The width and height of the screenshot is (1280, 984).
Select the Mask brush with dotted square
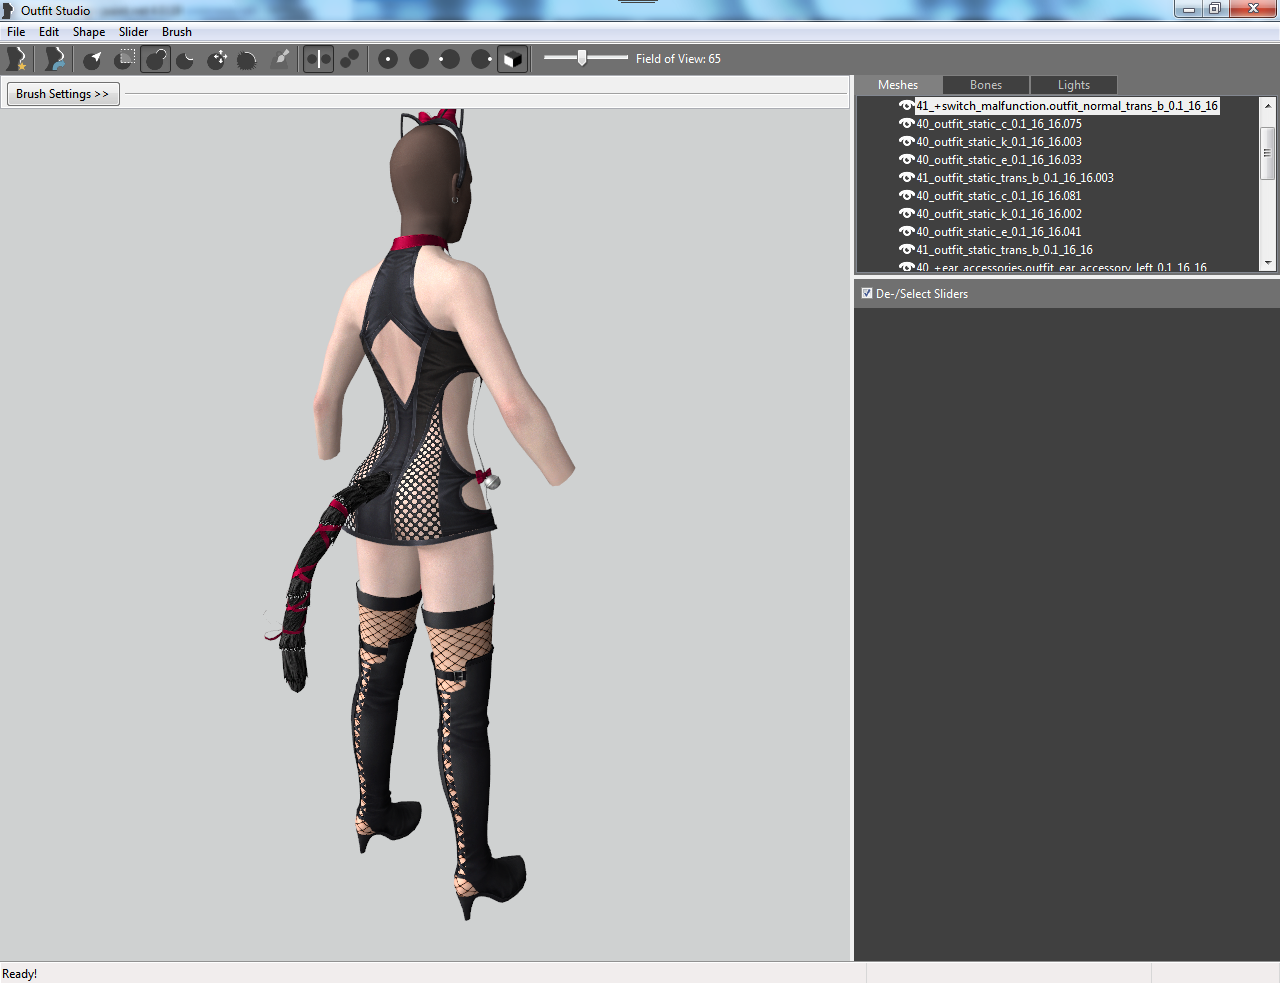tap(125, 59)
